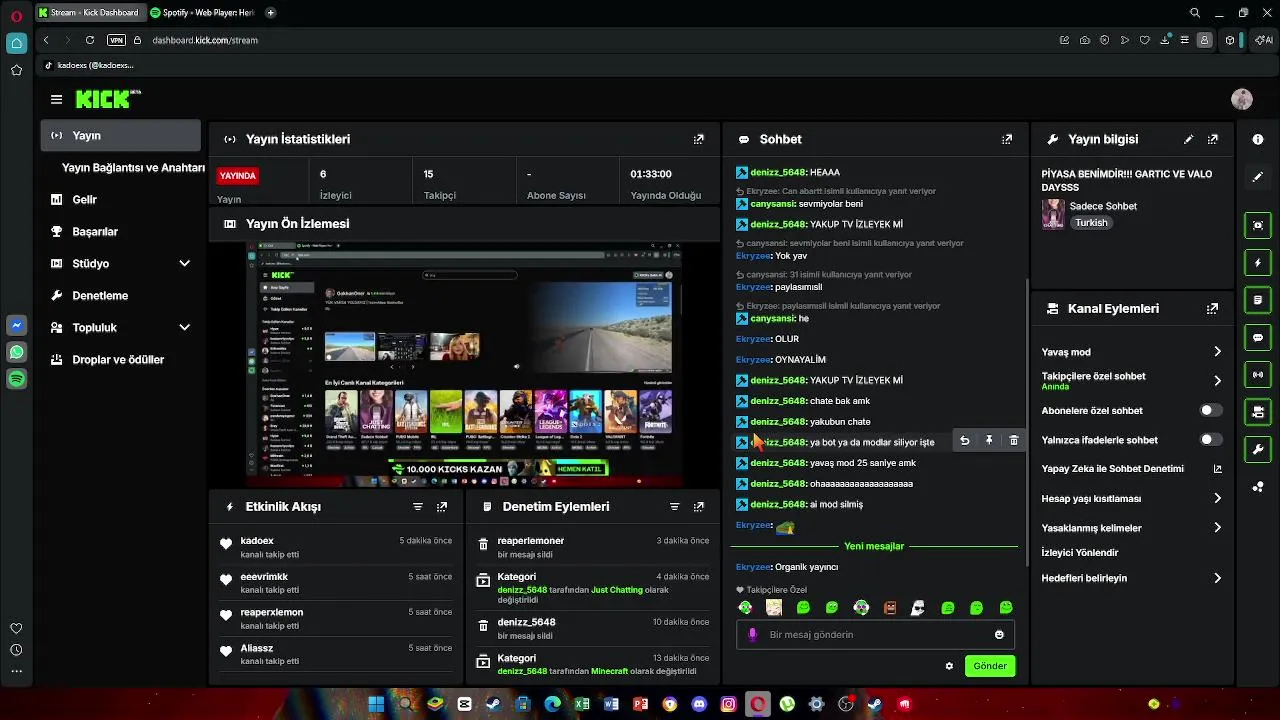
Task: Open Takipçilere özel sohbet settings
Action: click(x=1132, y=381)
